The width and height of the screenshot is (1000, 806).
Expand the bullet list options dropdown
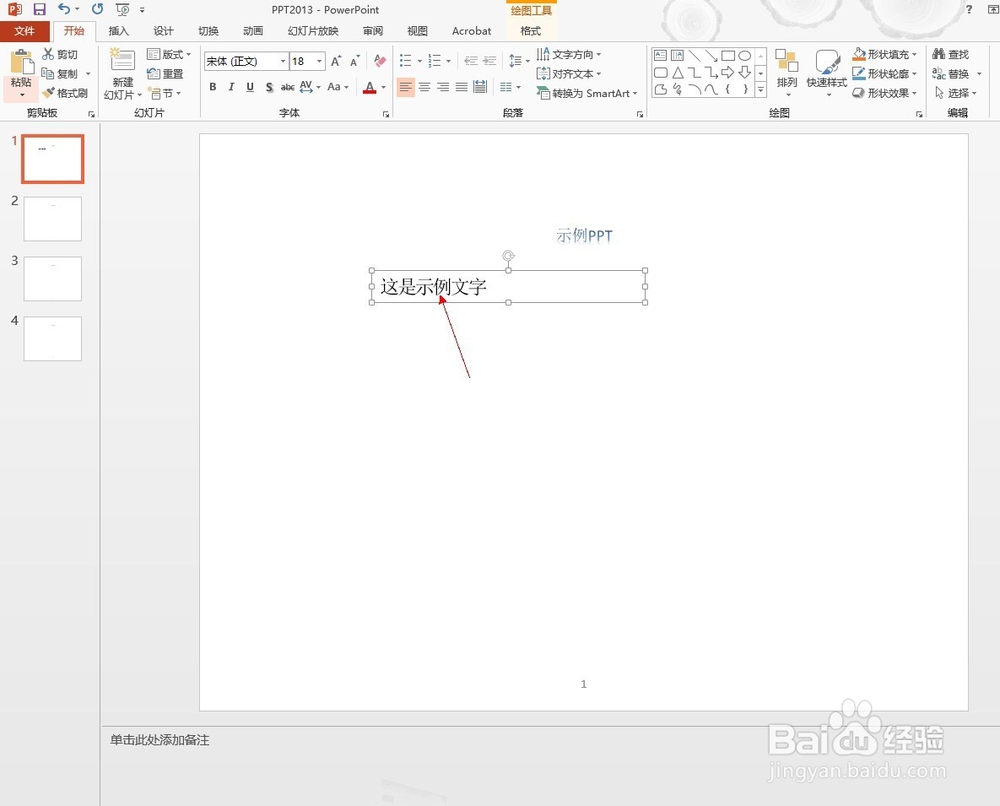pos(419,60)
